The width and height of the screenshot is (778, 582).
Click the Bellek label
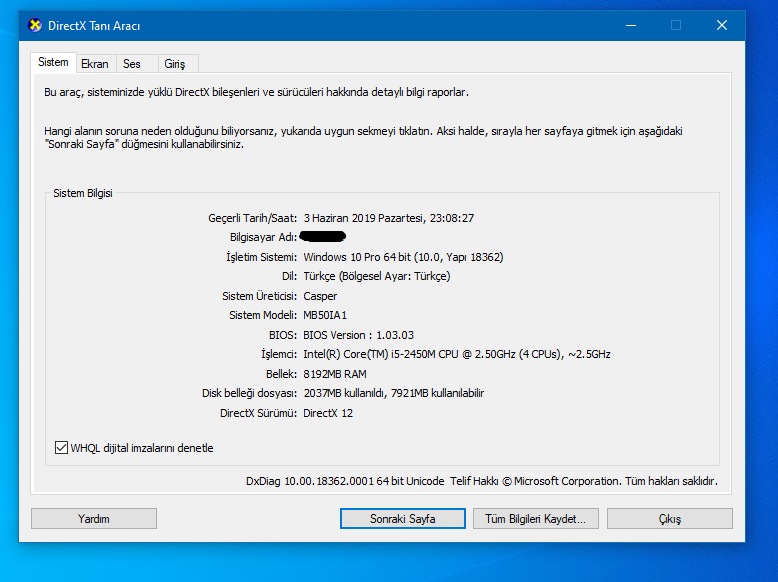281,374
